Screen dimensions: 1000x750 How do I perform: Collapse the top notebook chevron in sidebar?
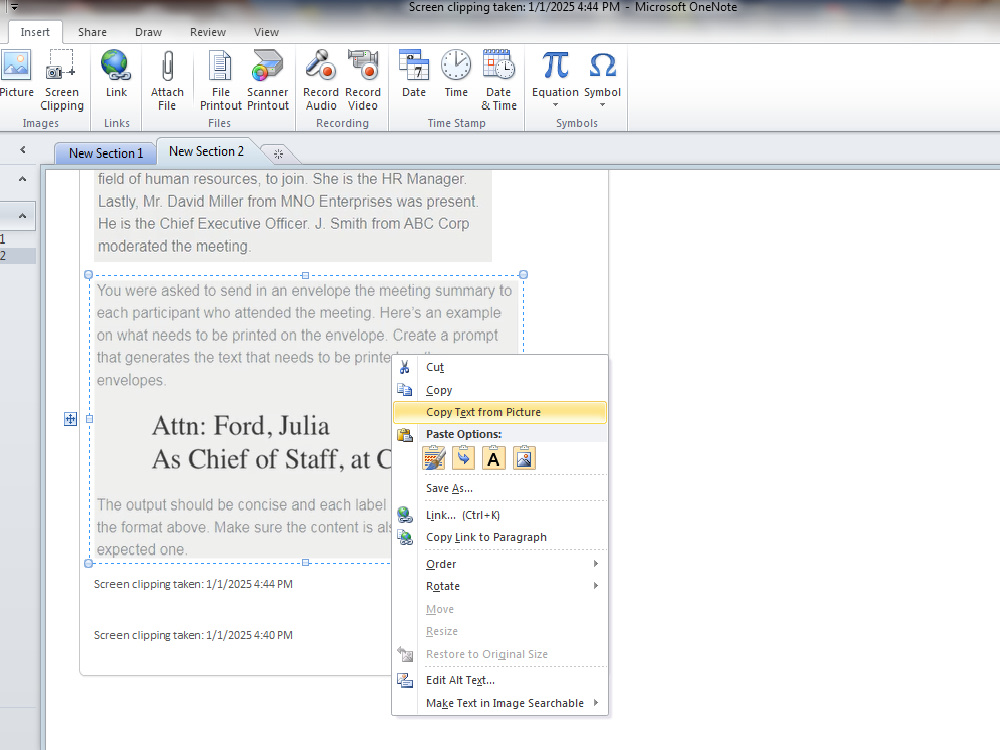click(22, 179)
